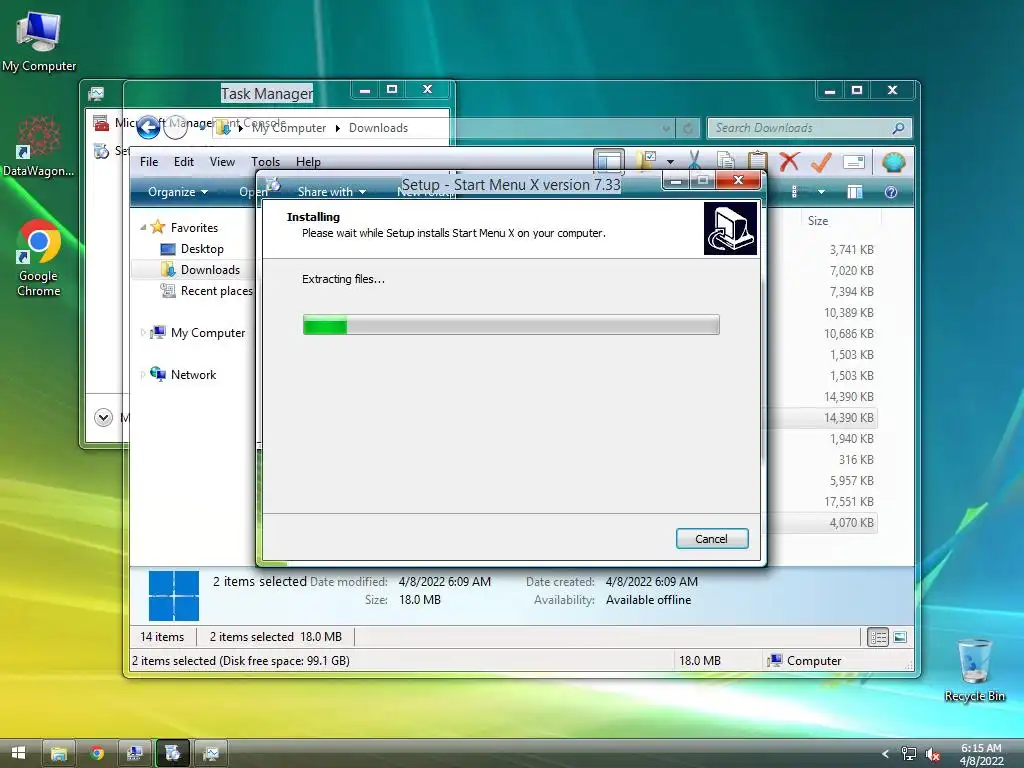Click the folder options icon with checkbox
This screenshot has width=1024, height=768.
(647, 161)
